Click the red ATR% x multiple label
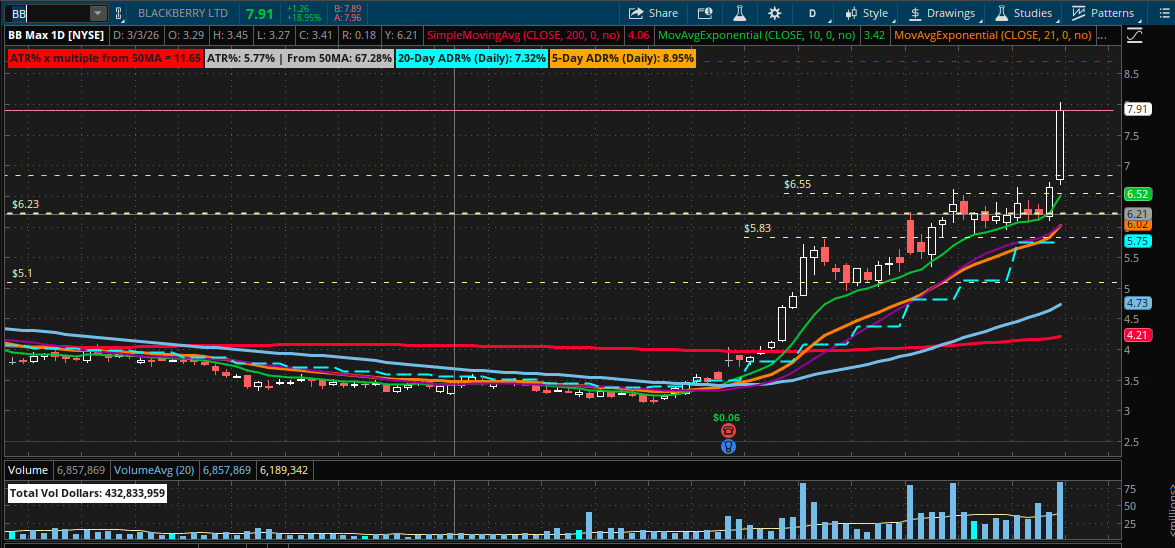This screenshot has width=1175, height=548. [105, 58]
